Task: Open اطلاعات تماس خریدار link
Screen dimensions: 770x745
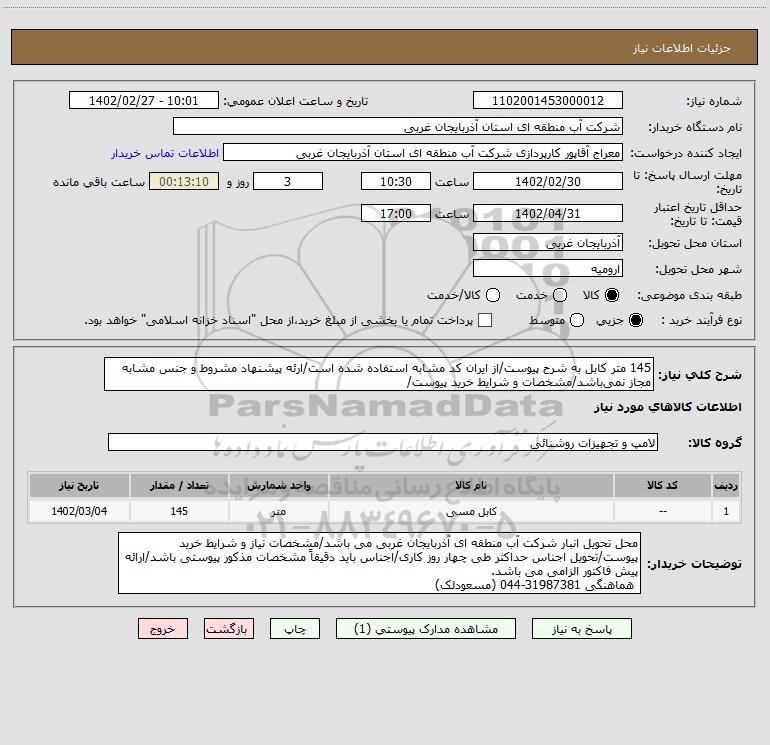Action: tap(165, 153)
